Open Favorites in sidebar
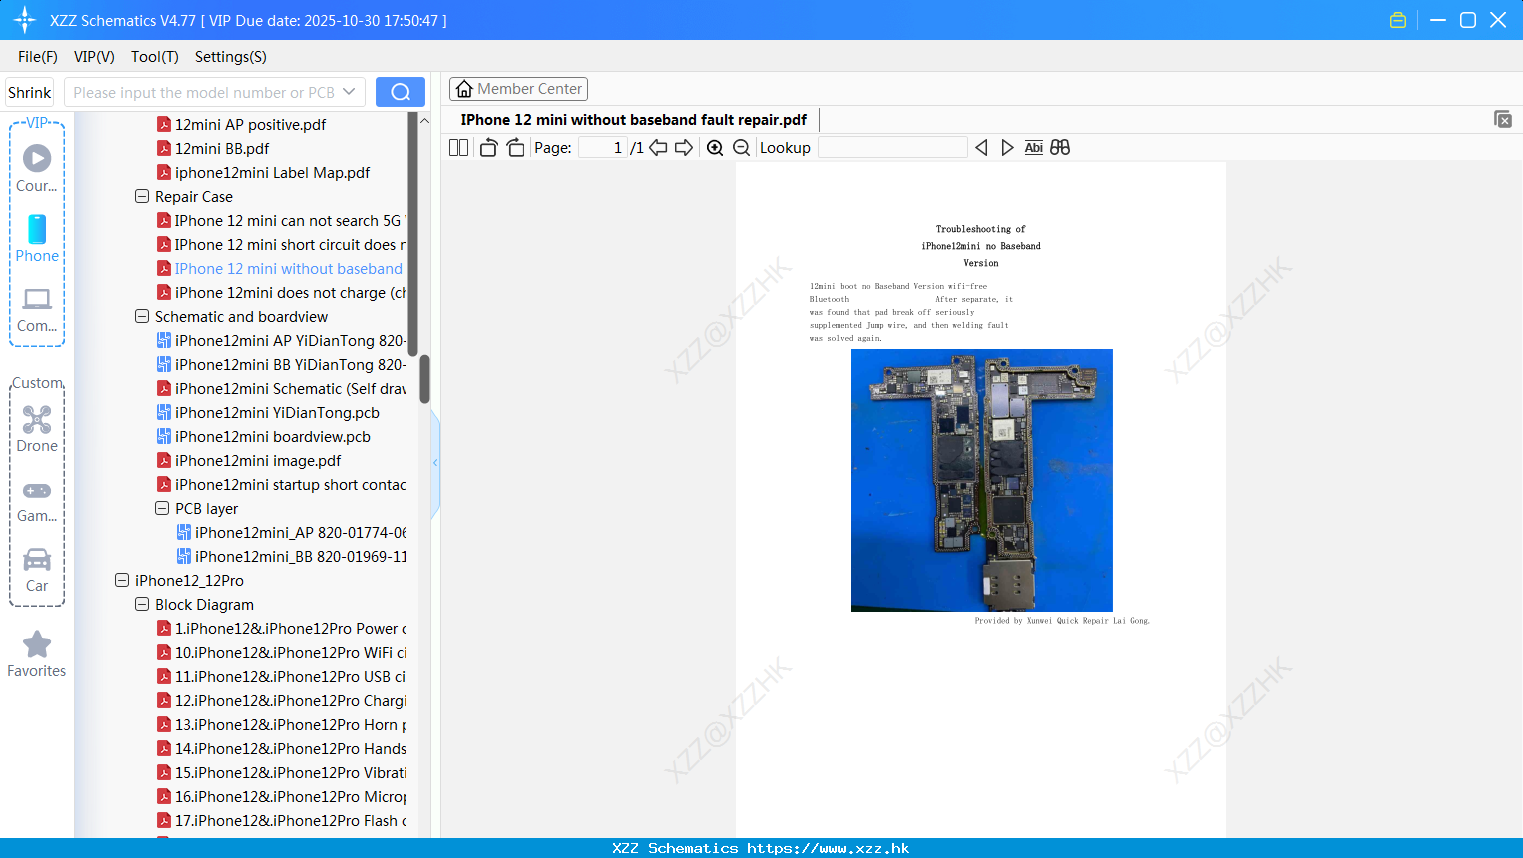 [x=37, y=654]
